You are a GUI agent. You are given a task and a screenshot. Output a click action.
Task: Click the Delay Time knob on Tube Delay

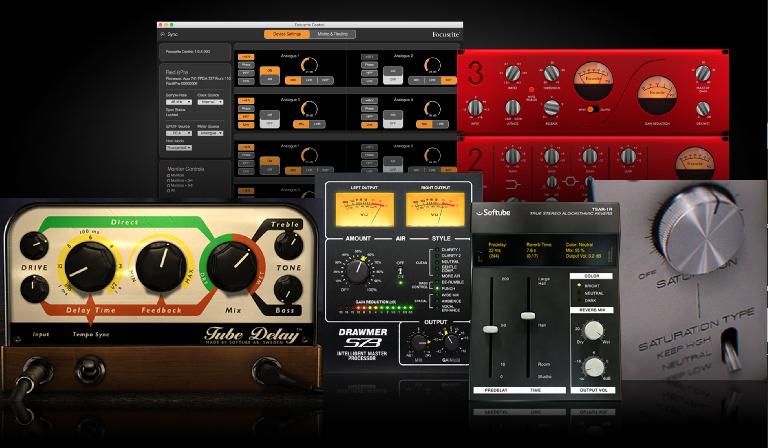90,267
